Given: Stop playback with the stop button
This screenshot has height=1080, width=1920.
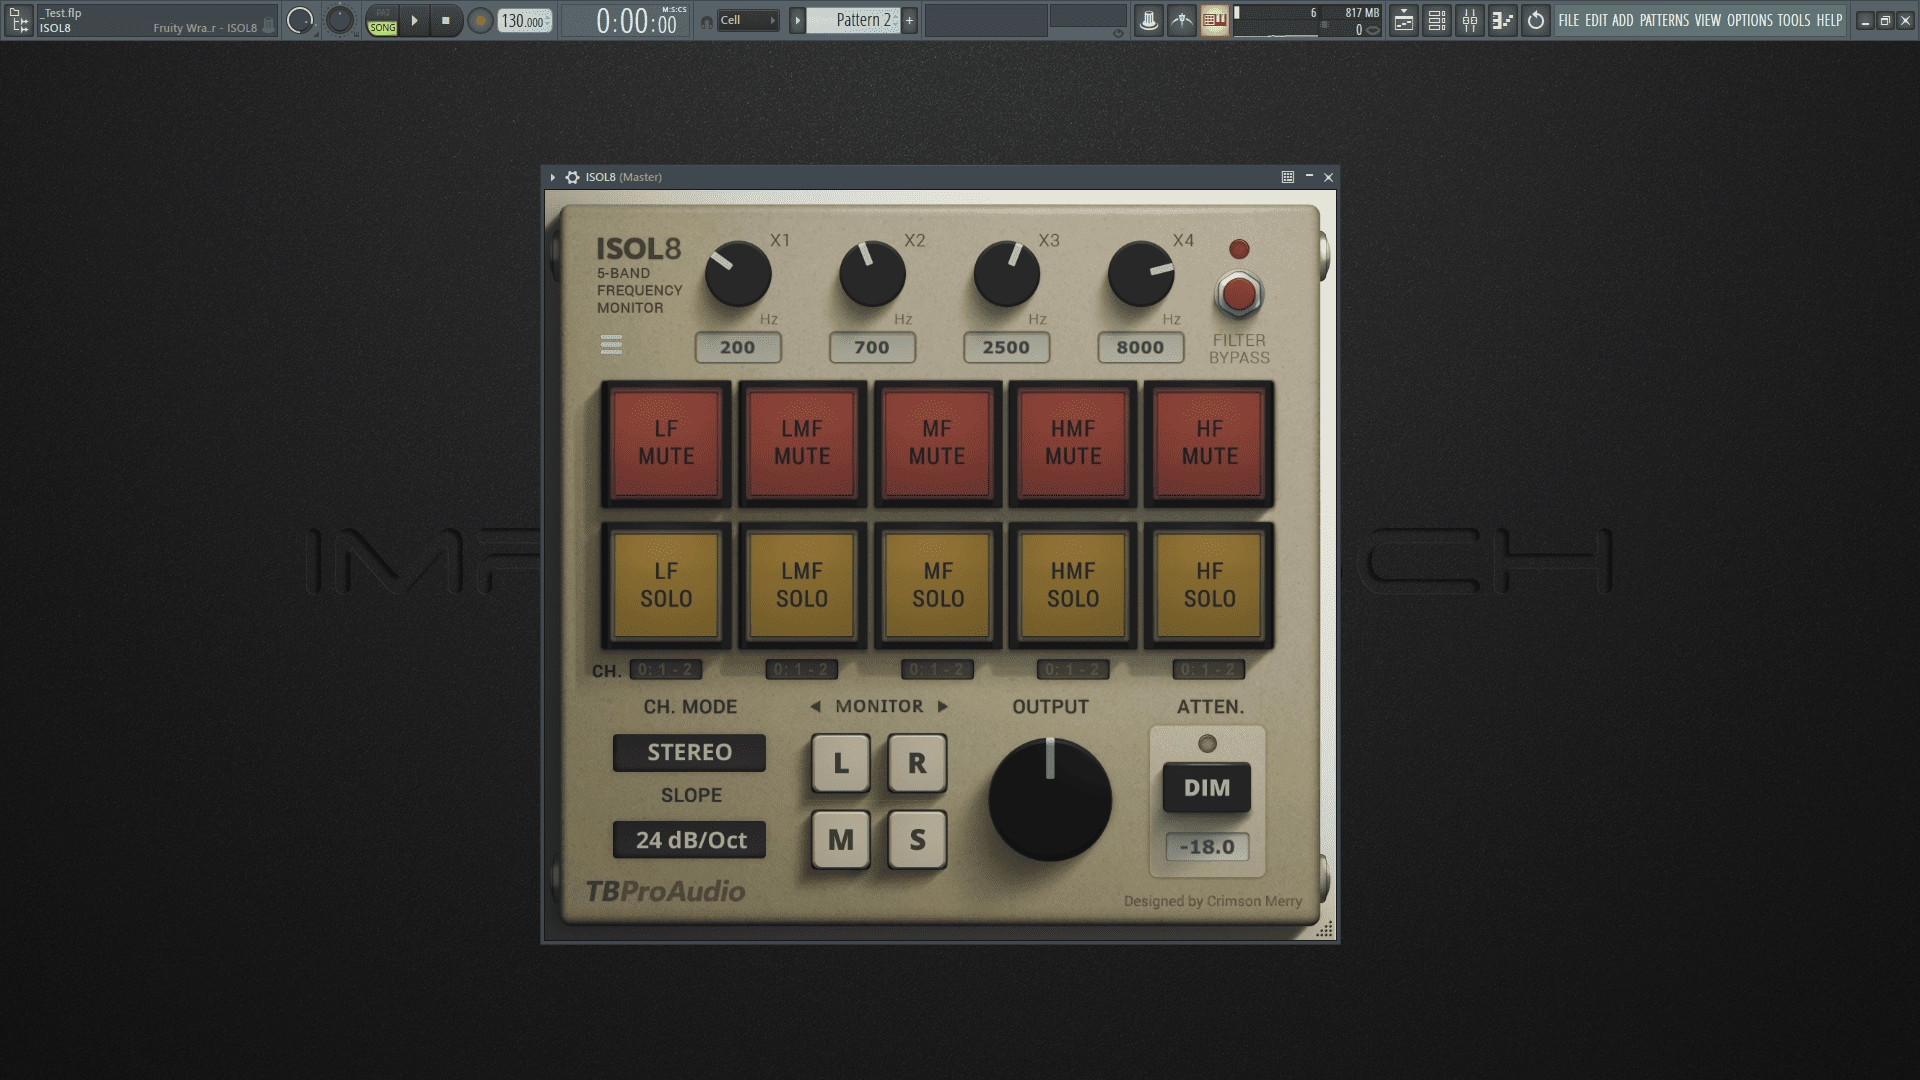Looking at the screenshot, I should click(x=446, y=20).
